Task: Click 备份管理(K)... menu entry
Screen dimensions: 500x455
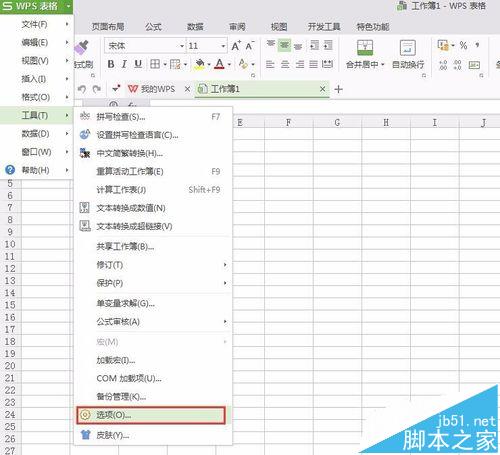Action: [x=153, y=397]
